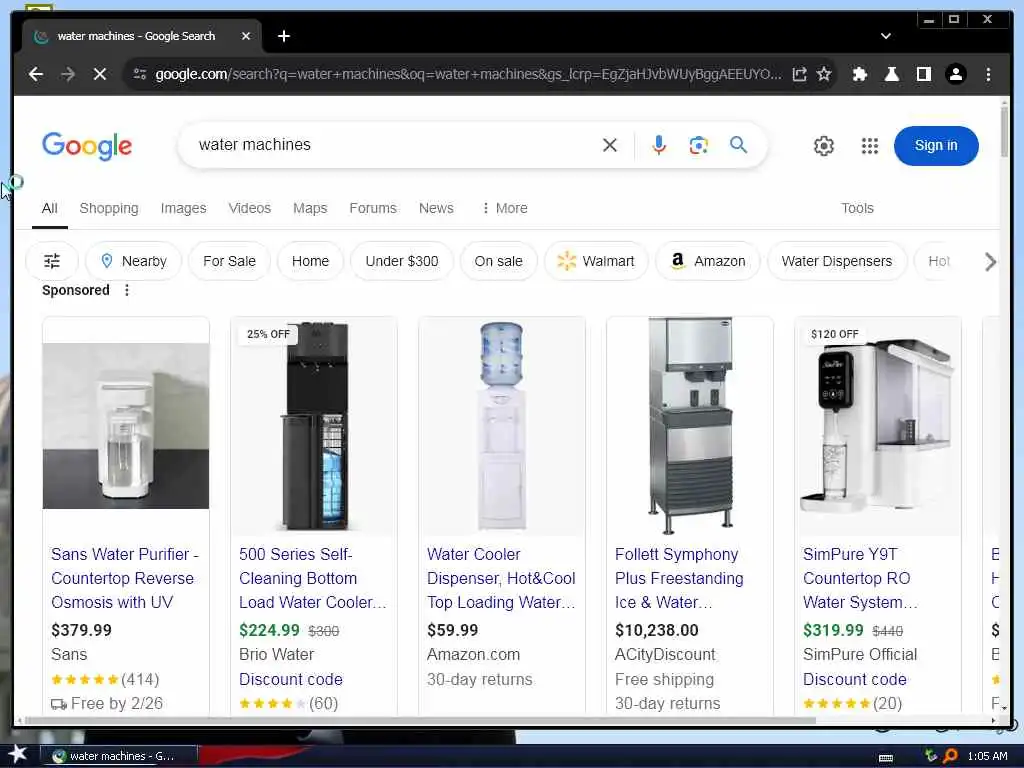The width and height of the screenshot is (1024, 768).
Task: Click Brio Water Discount code link
Action: click(291, 679)
